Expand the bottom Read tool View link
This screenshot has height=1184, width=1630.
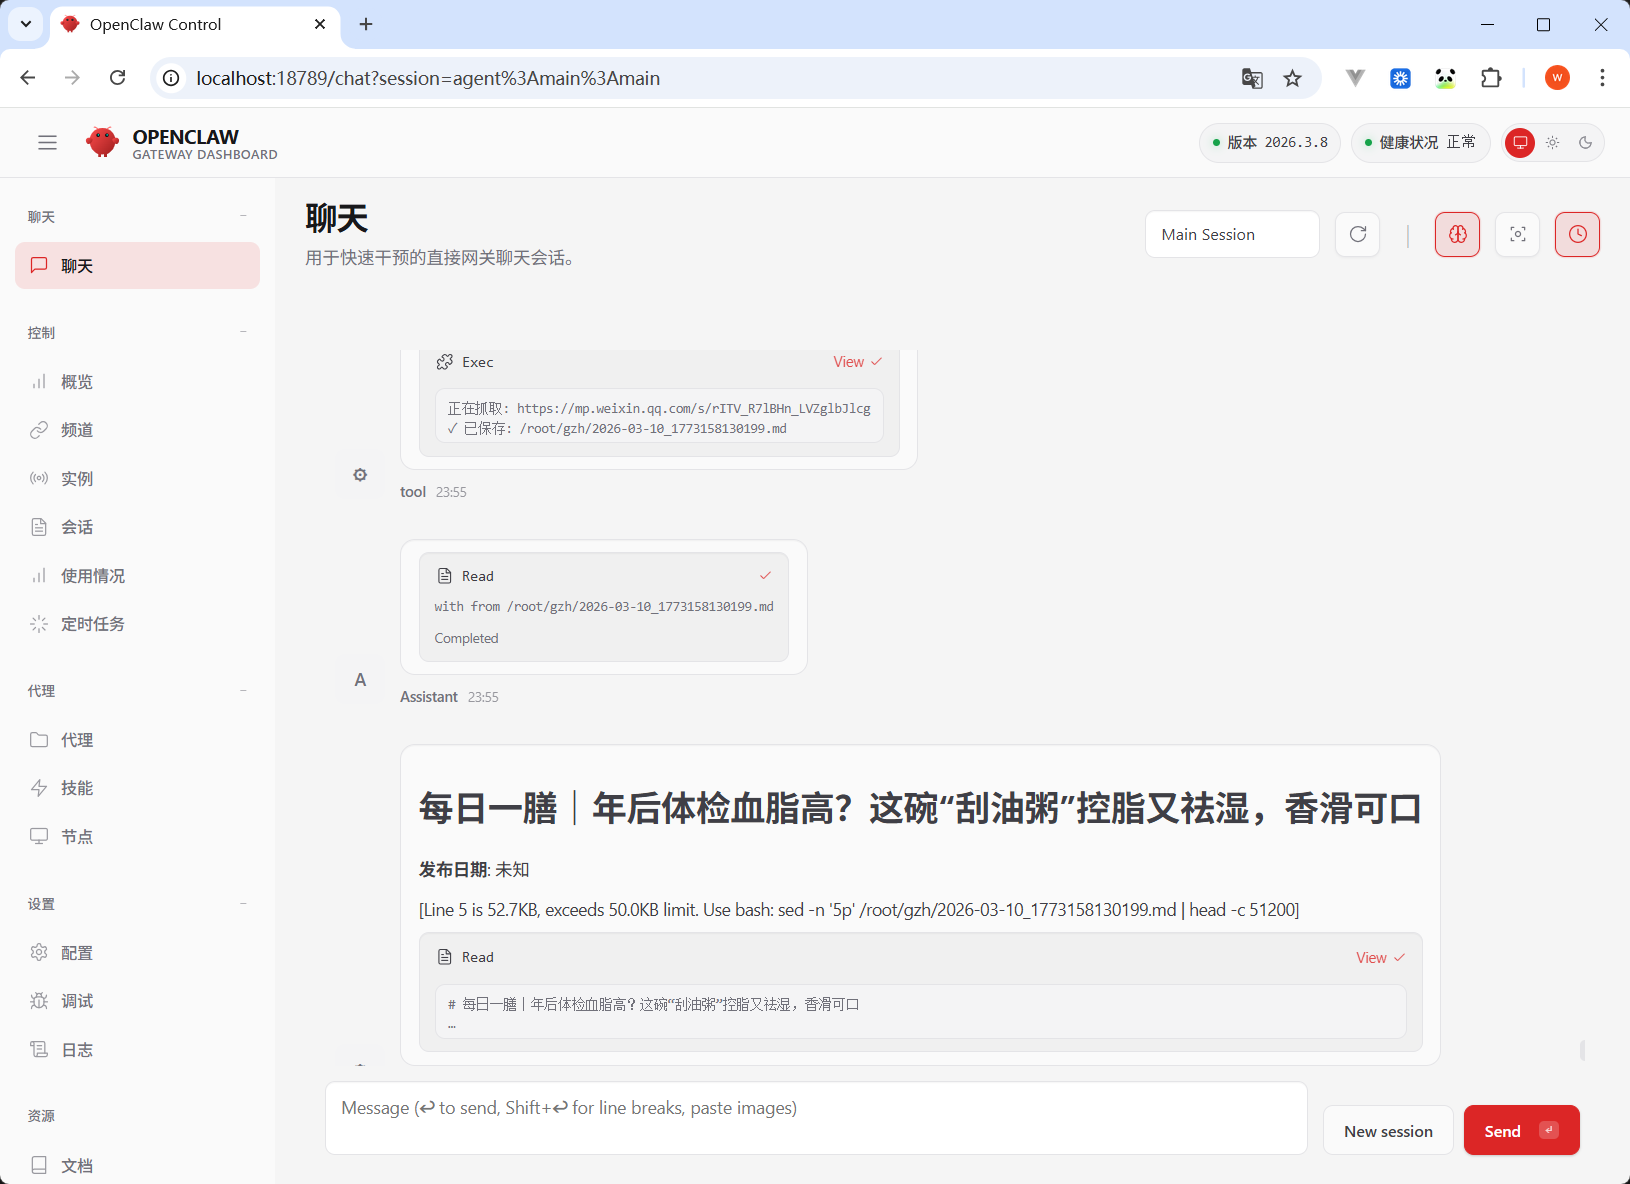coord(1379,958)
